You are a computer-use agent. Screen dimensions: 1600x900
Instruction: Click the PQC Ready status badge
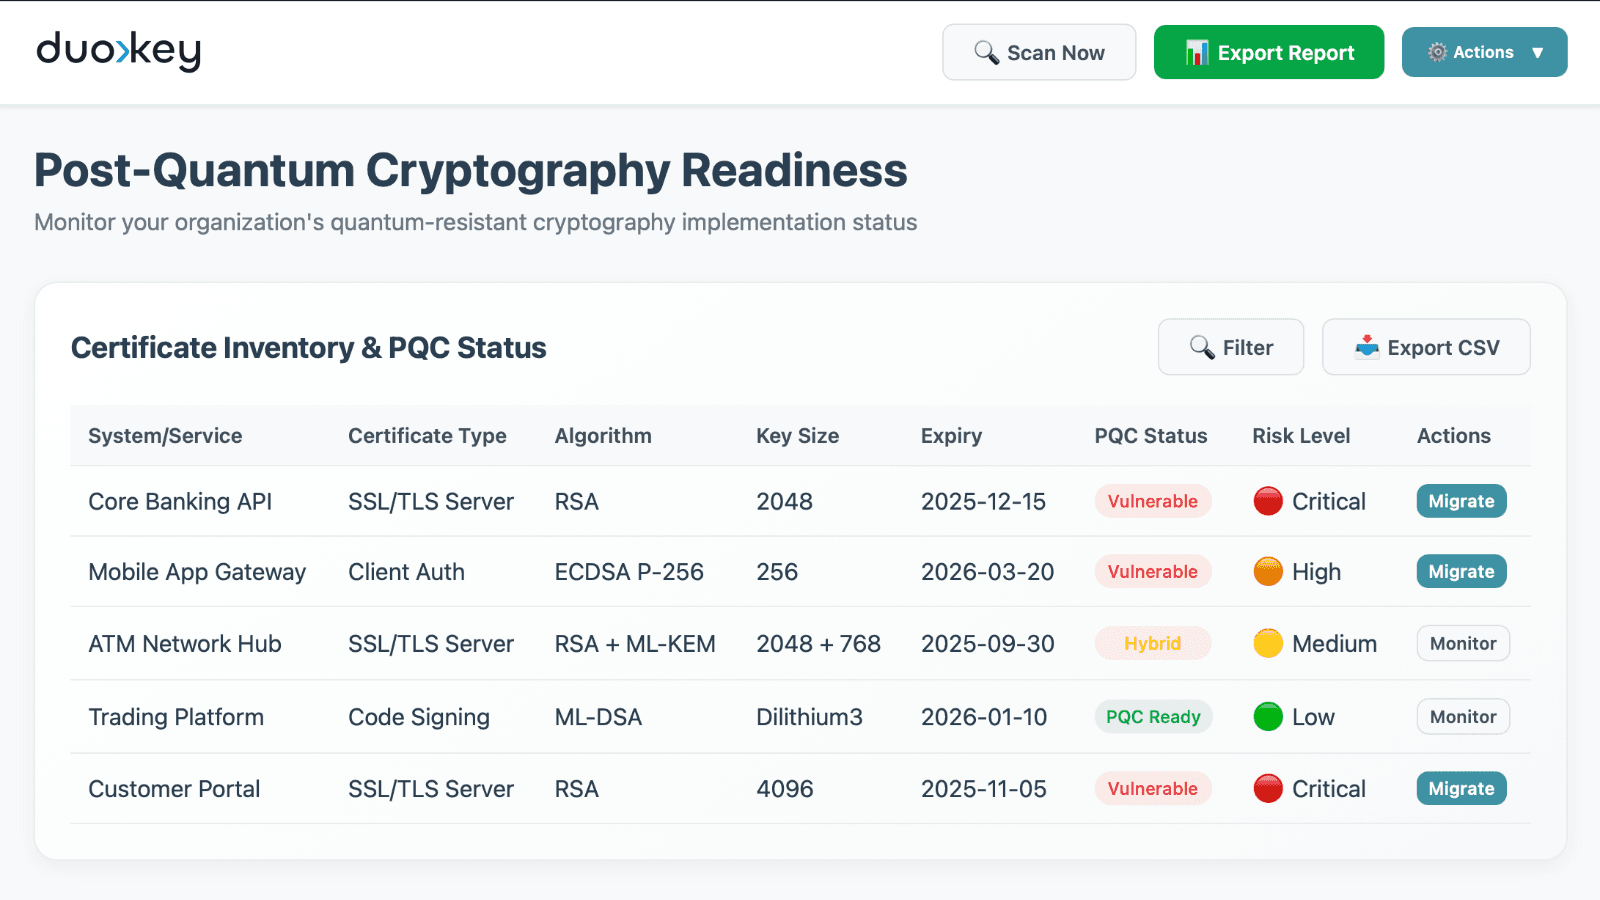tap(1152, 717)
